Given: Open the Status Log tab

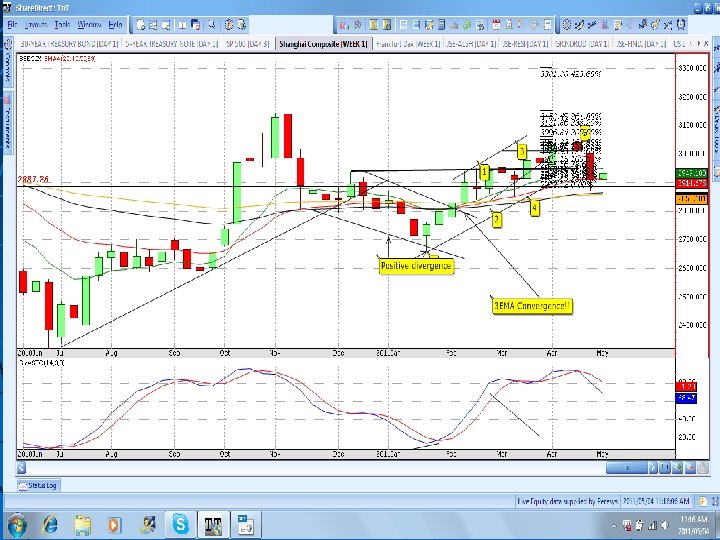Looking at the screenshot, I should (39, 485).
